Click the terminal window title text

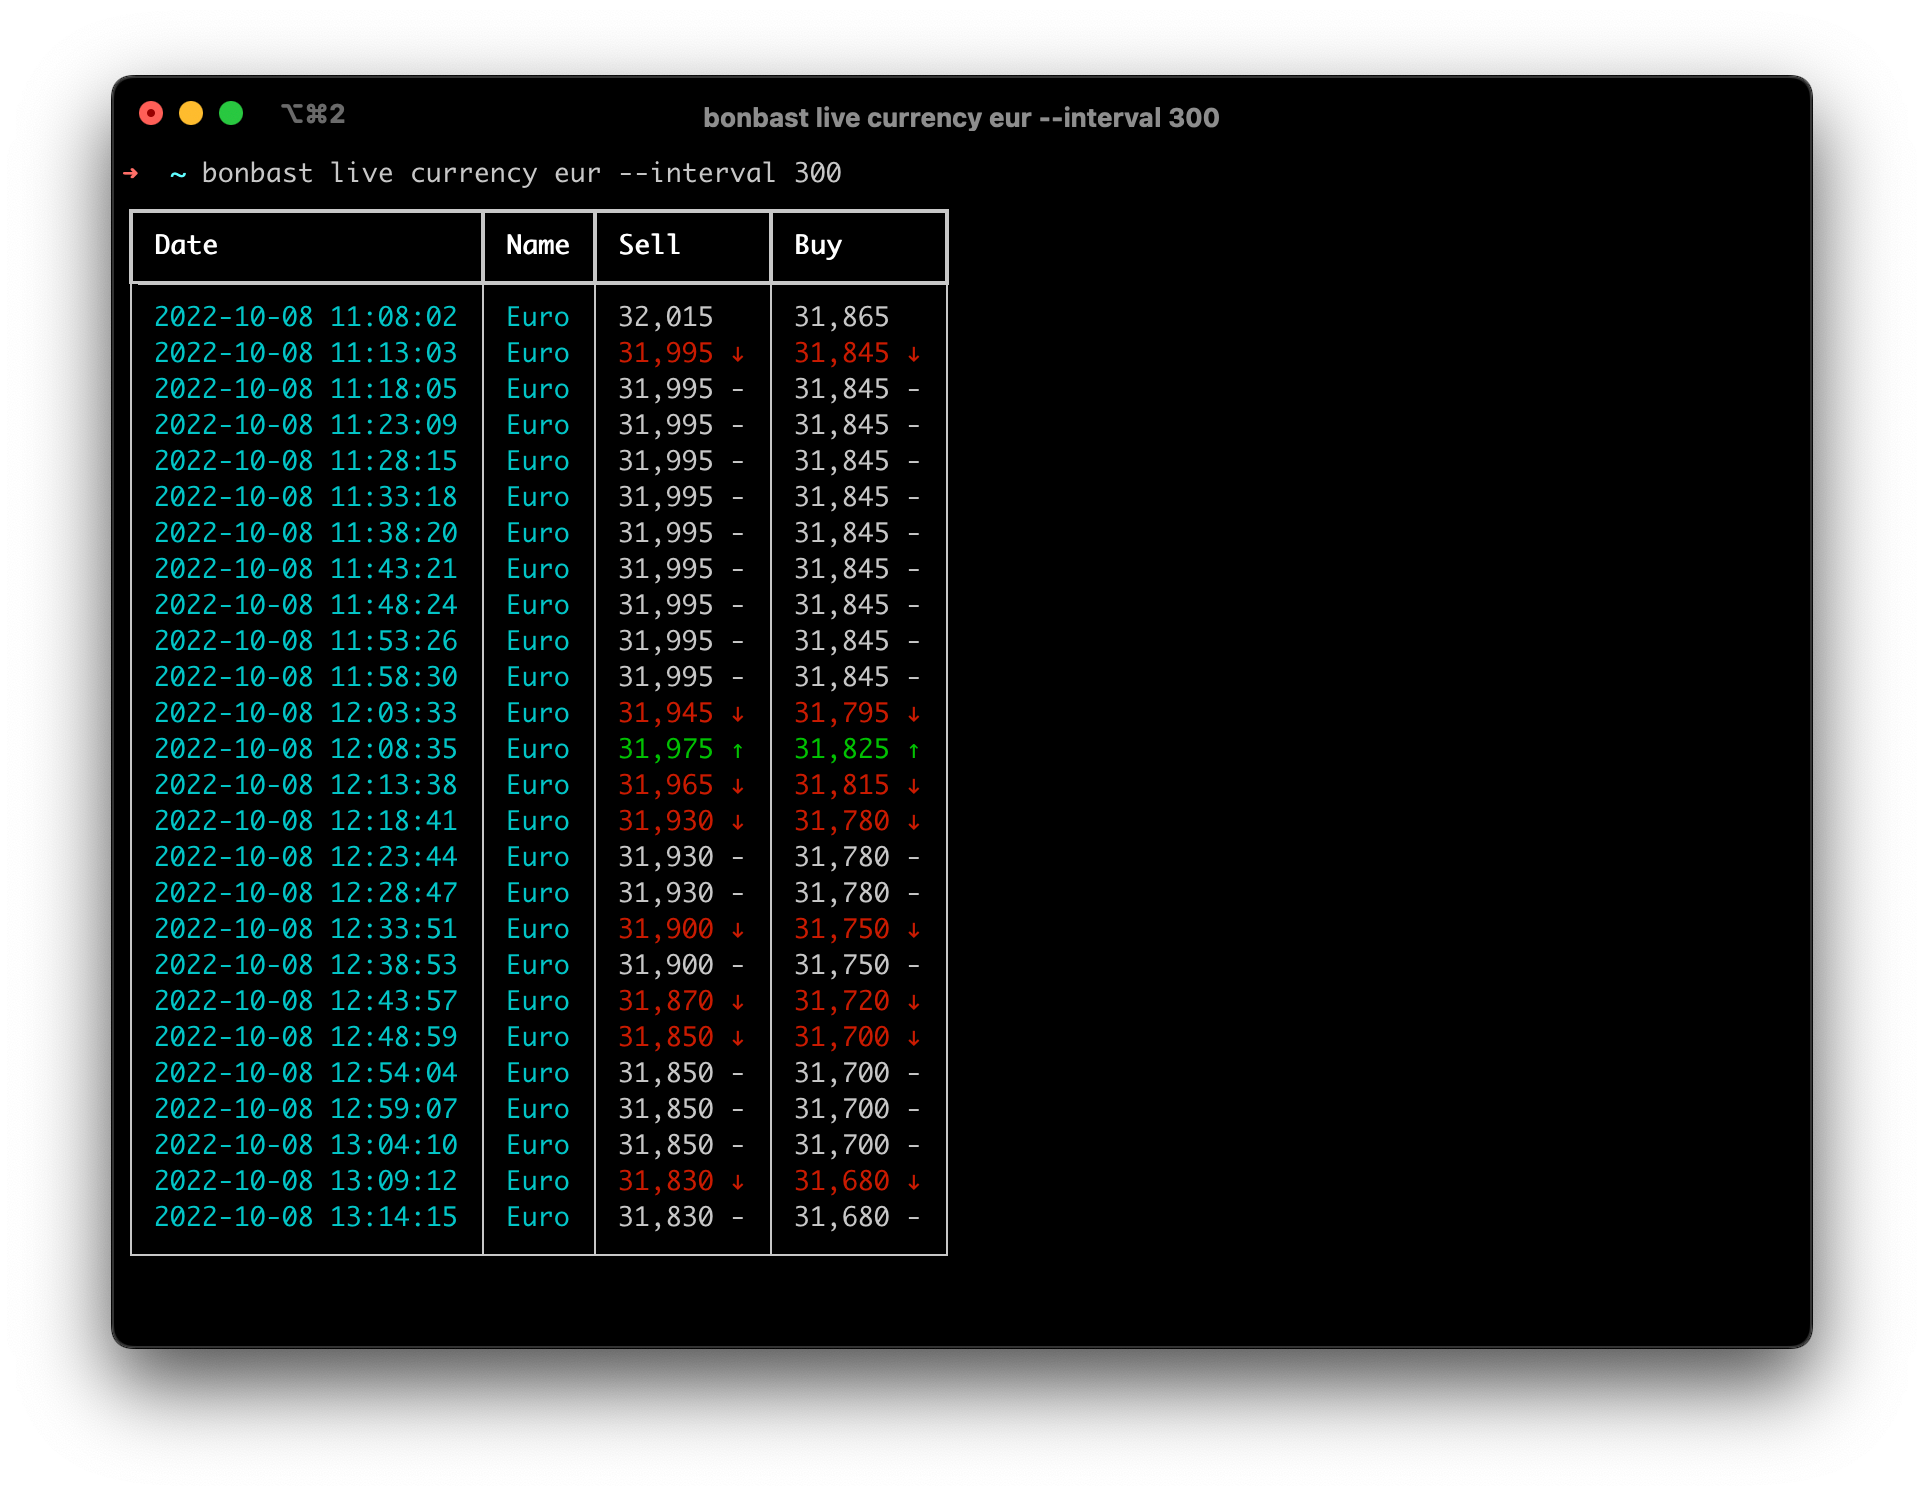961,118
